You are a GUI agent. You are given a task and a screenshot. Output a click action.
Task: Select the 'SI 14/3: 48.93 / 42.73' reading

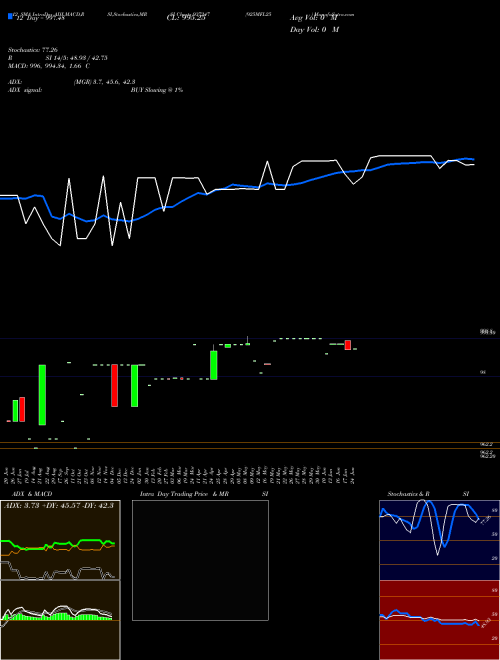point(77,58)
